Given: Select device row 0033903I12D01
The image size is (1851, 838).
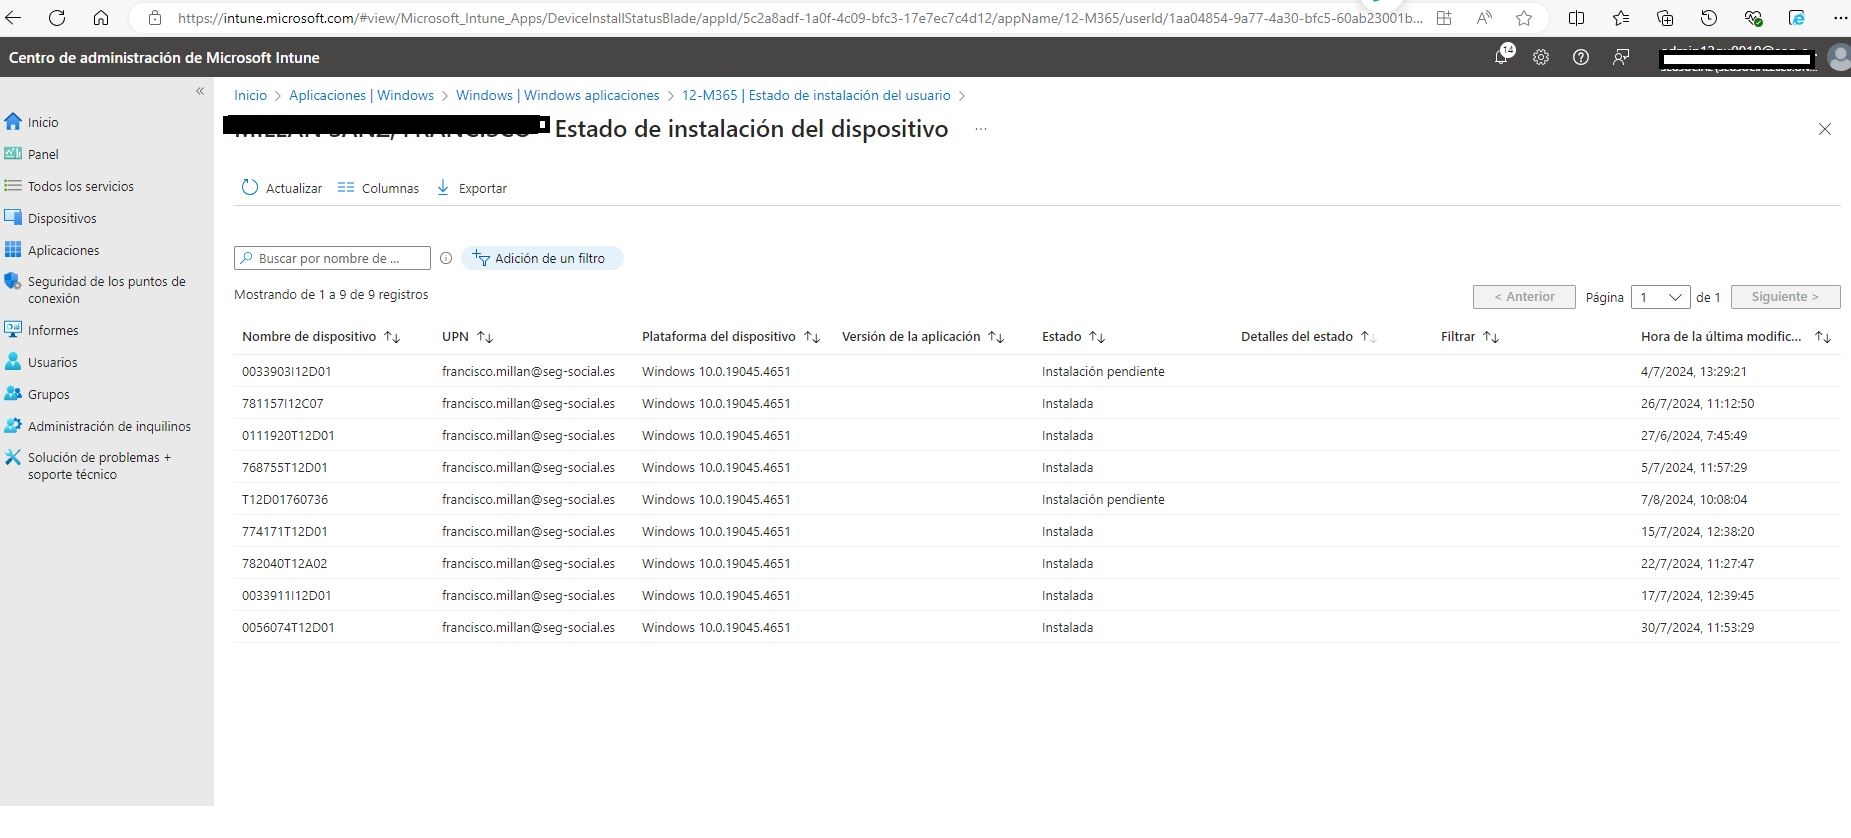Looking at the screenshot, I should (x=1036, y=371).
